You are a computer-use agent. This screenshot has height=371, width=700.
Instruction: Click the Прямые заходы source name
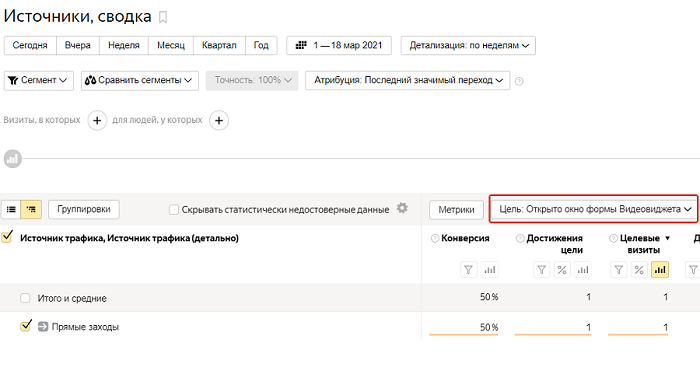coord(85,327)
